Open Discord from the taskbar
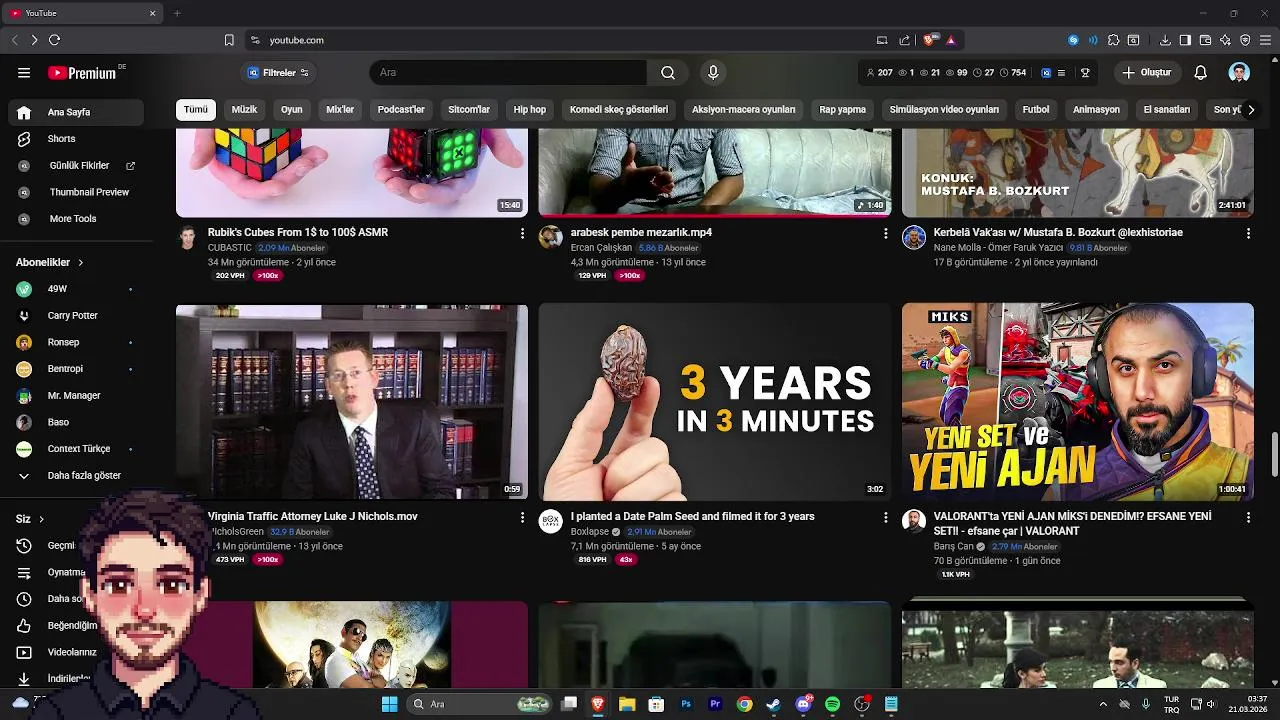The image size is (1280, 720). click(803, 704)
